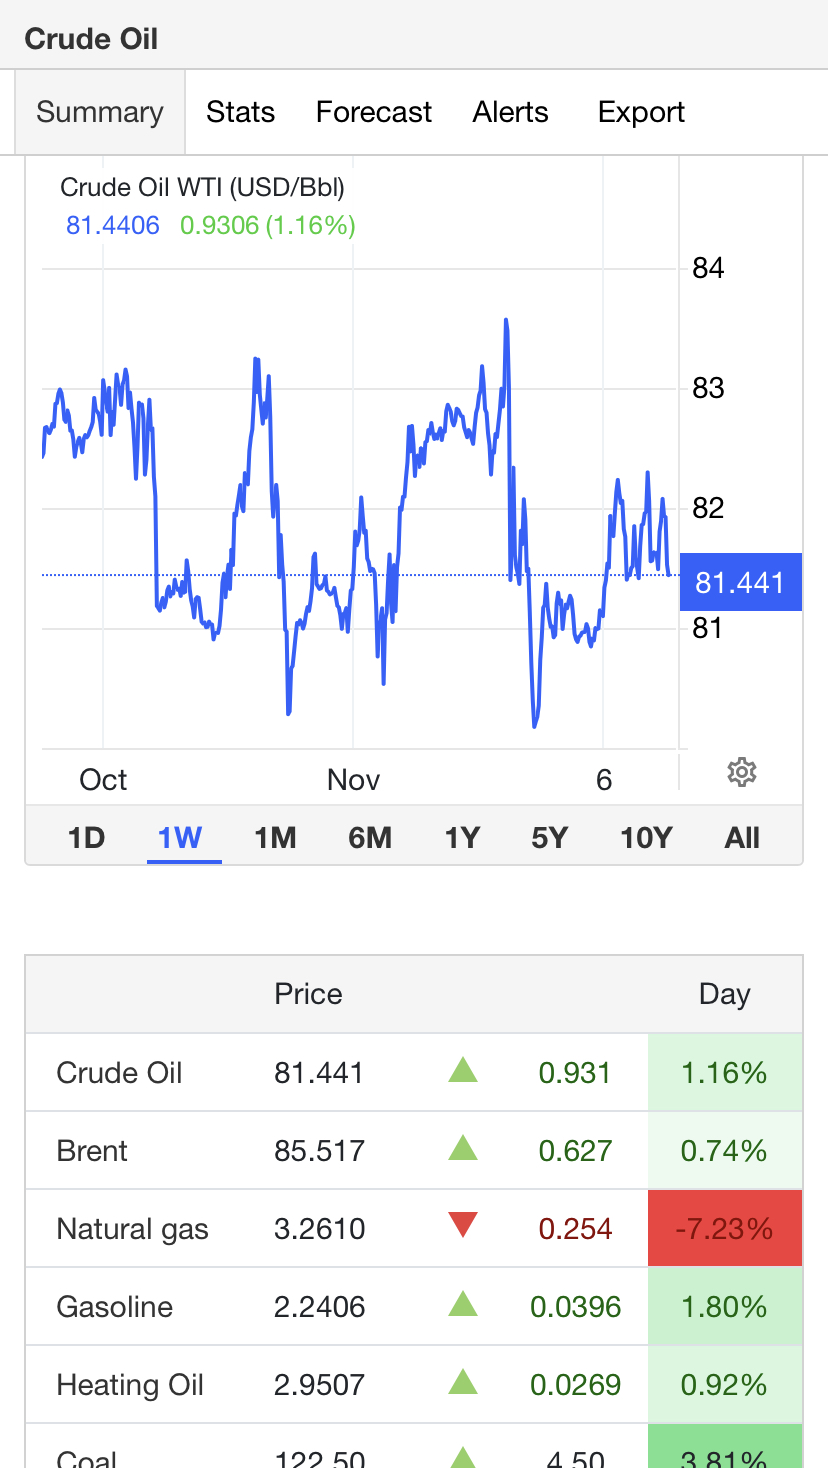
Task: Click the 81.441 current price label on chart
Action: pos(740,582)
